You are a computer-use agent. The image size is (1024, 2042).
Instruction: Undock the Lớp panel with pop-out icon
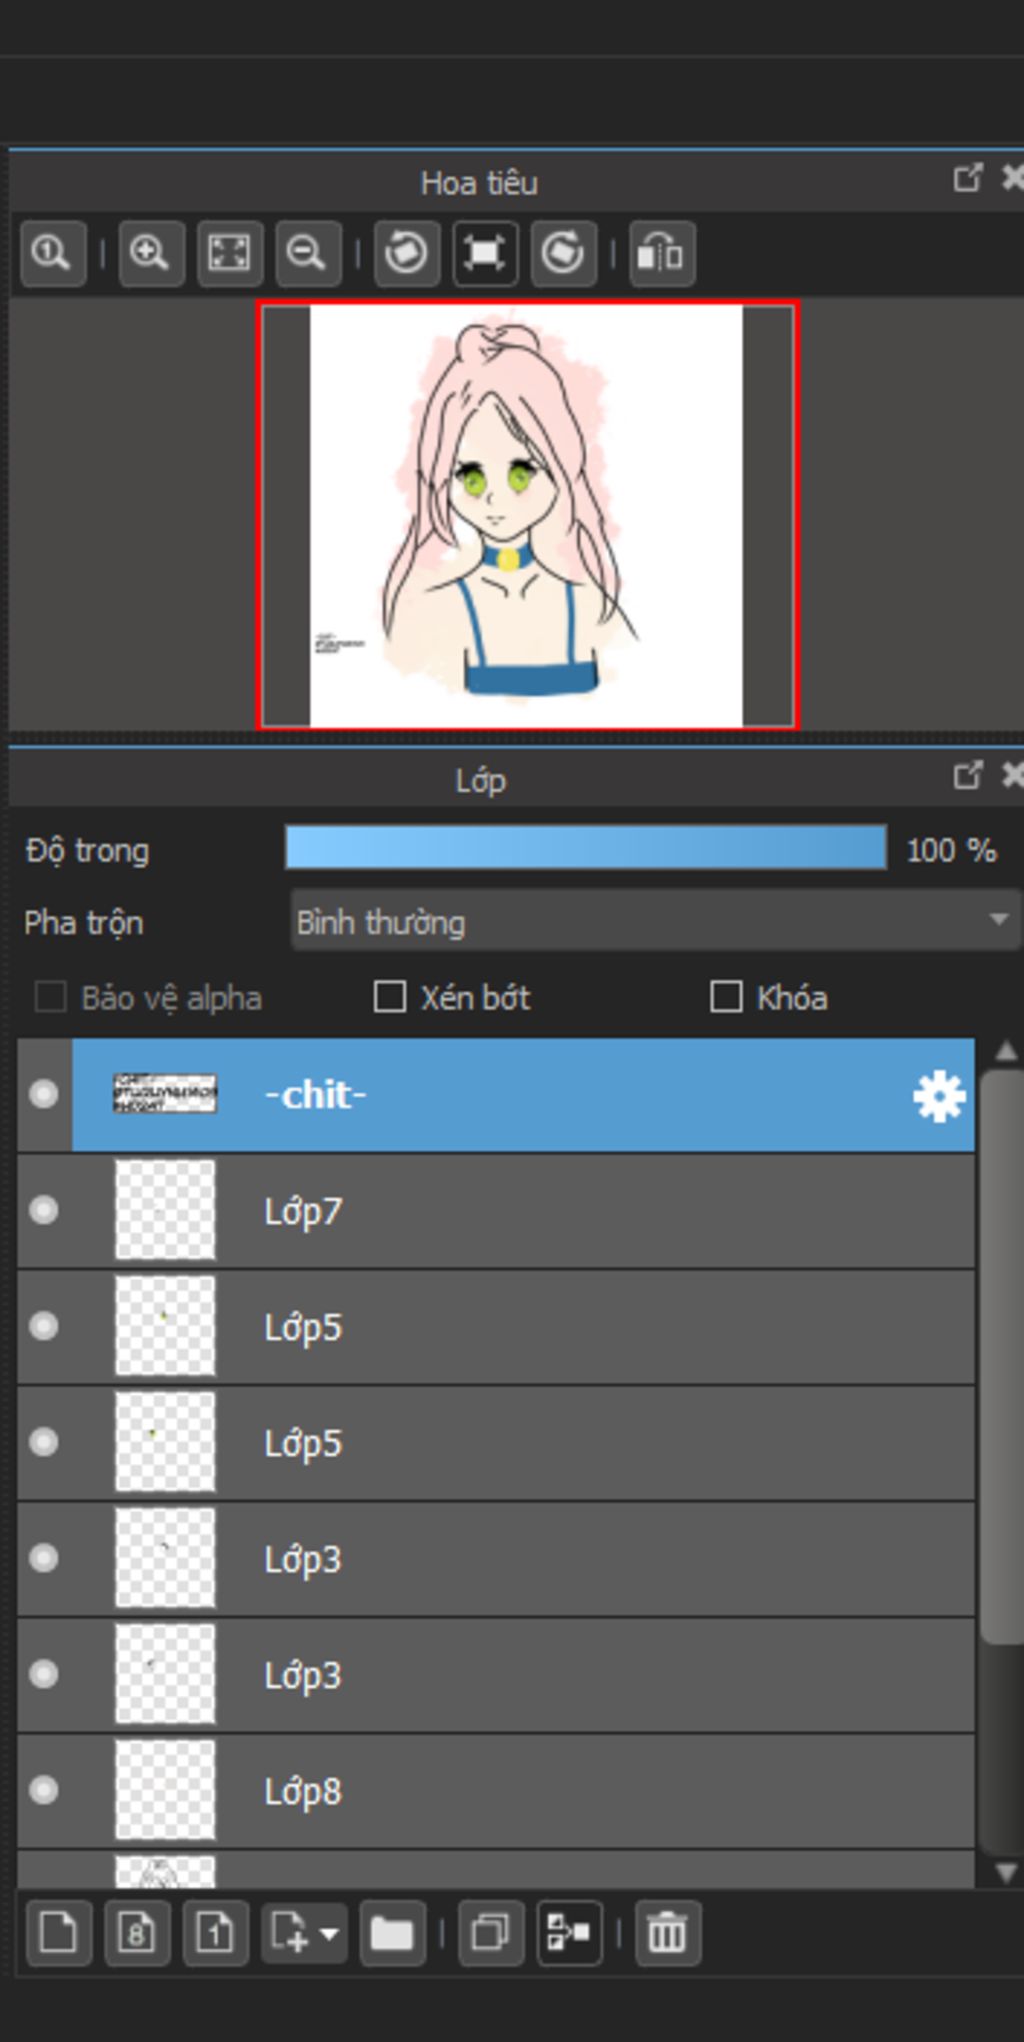967,776
